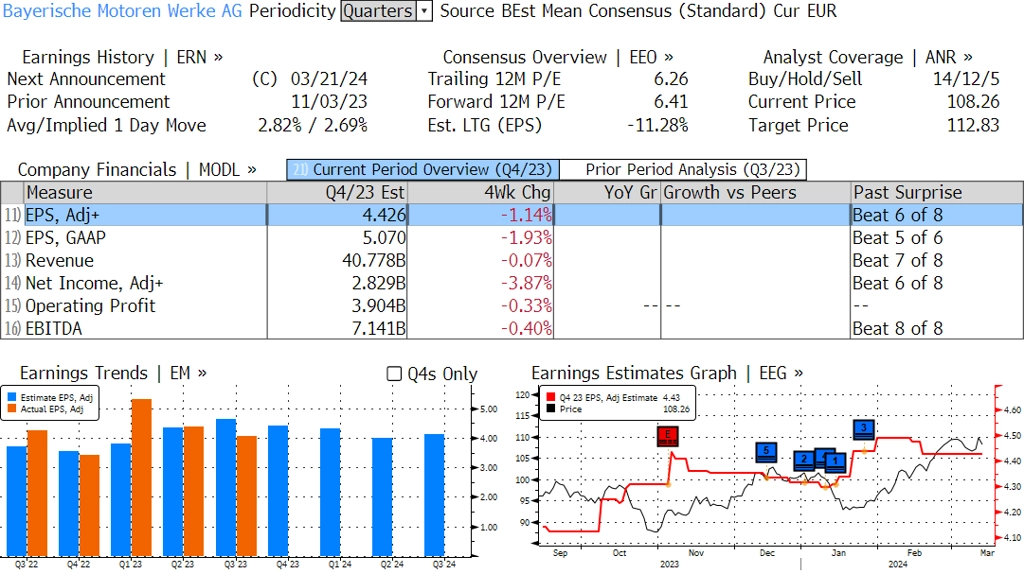The image size is (1024, 574).
Task: Select the EPS, GAAP row
Action: 512,238
